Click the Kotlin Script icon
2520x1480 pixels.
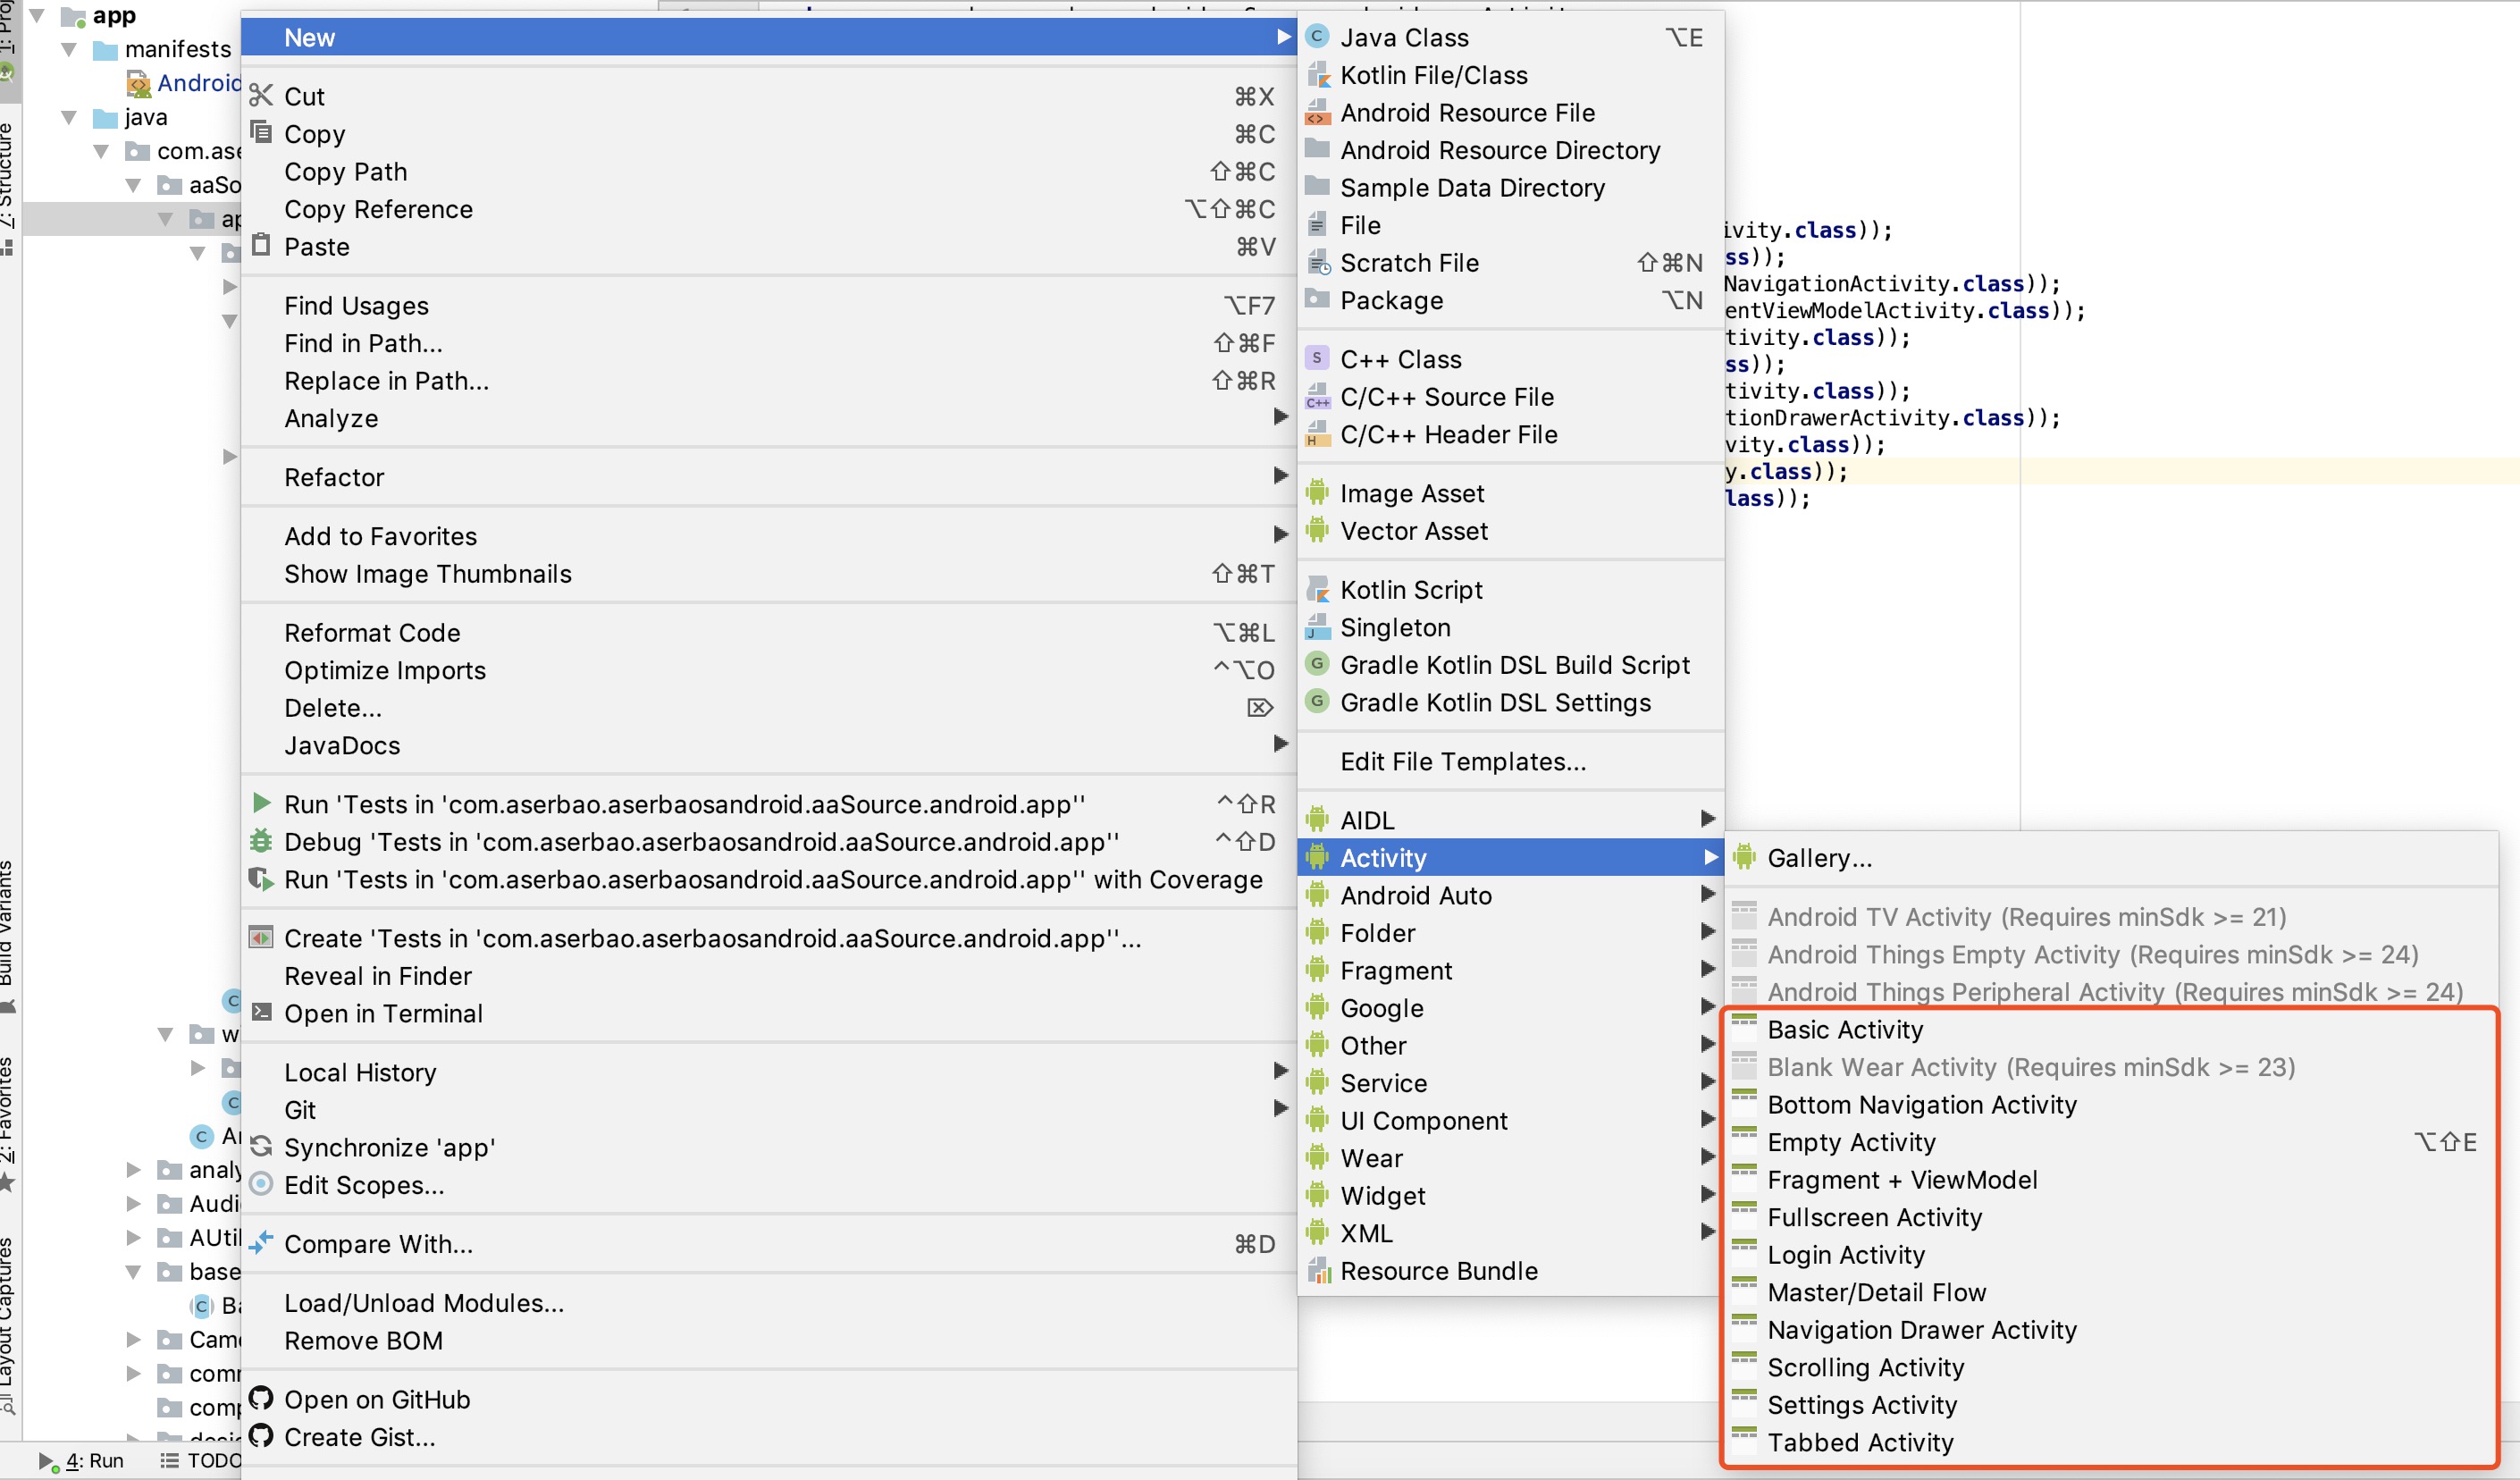tap(1319, 589)
